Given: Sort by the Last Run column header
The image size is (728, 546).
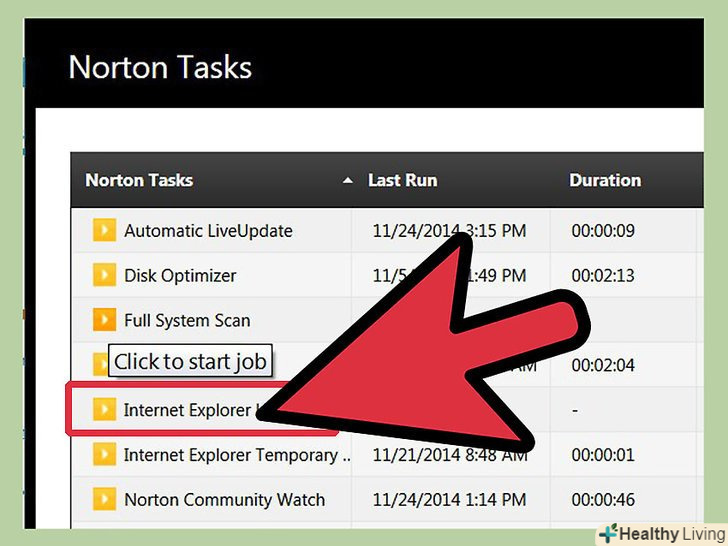Looking at the screenshot, I should [x=403, y=180].
